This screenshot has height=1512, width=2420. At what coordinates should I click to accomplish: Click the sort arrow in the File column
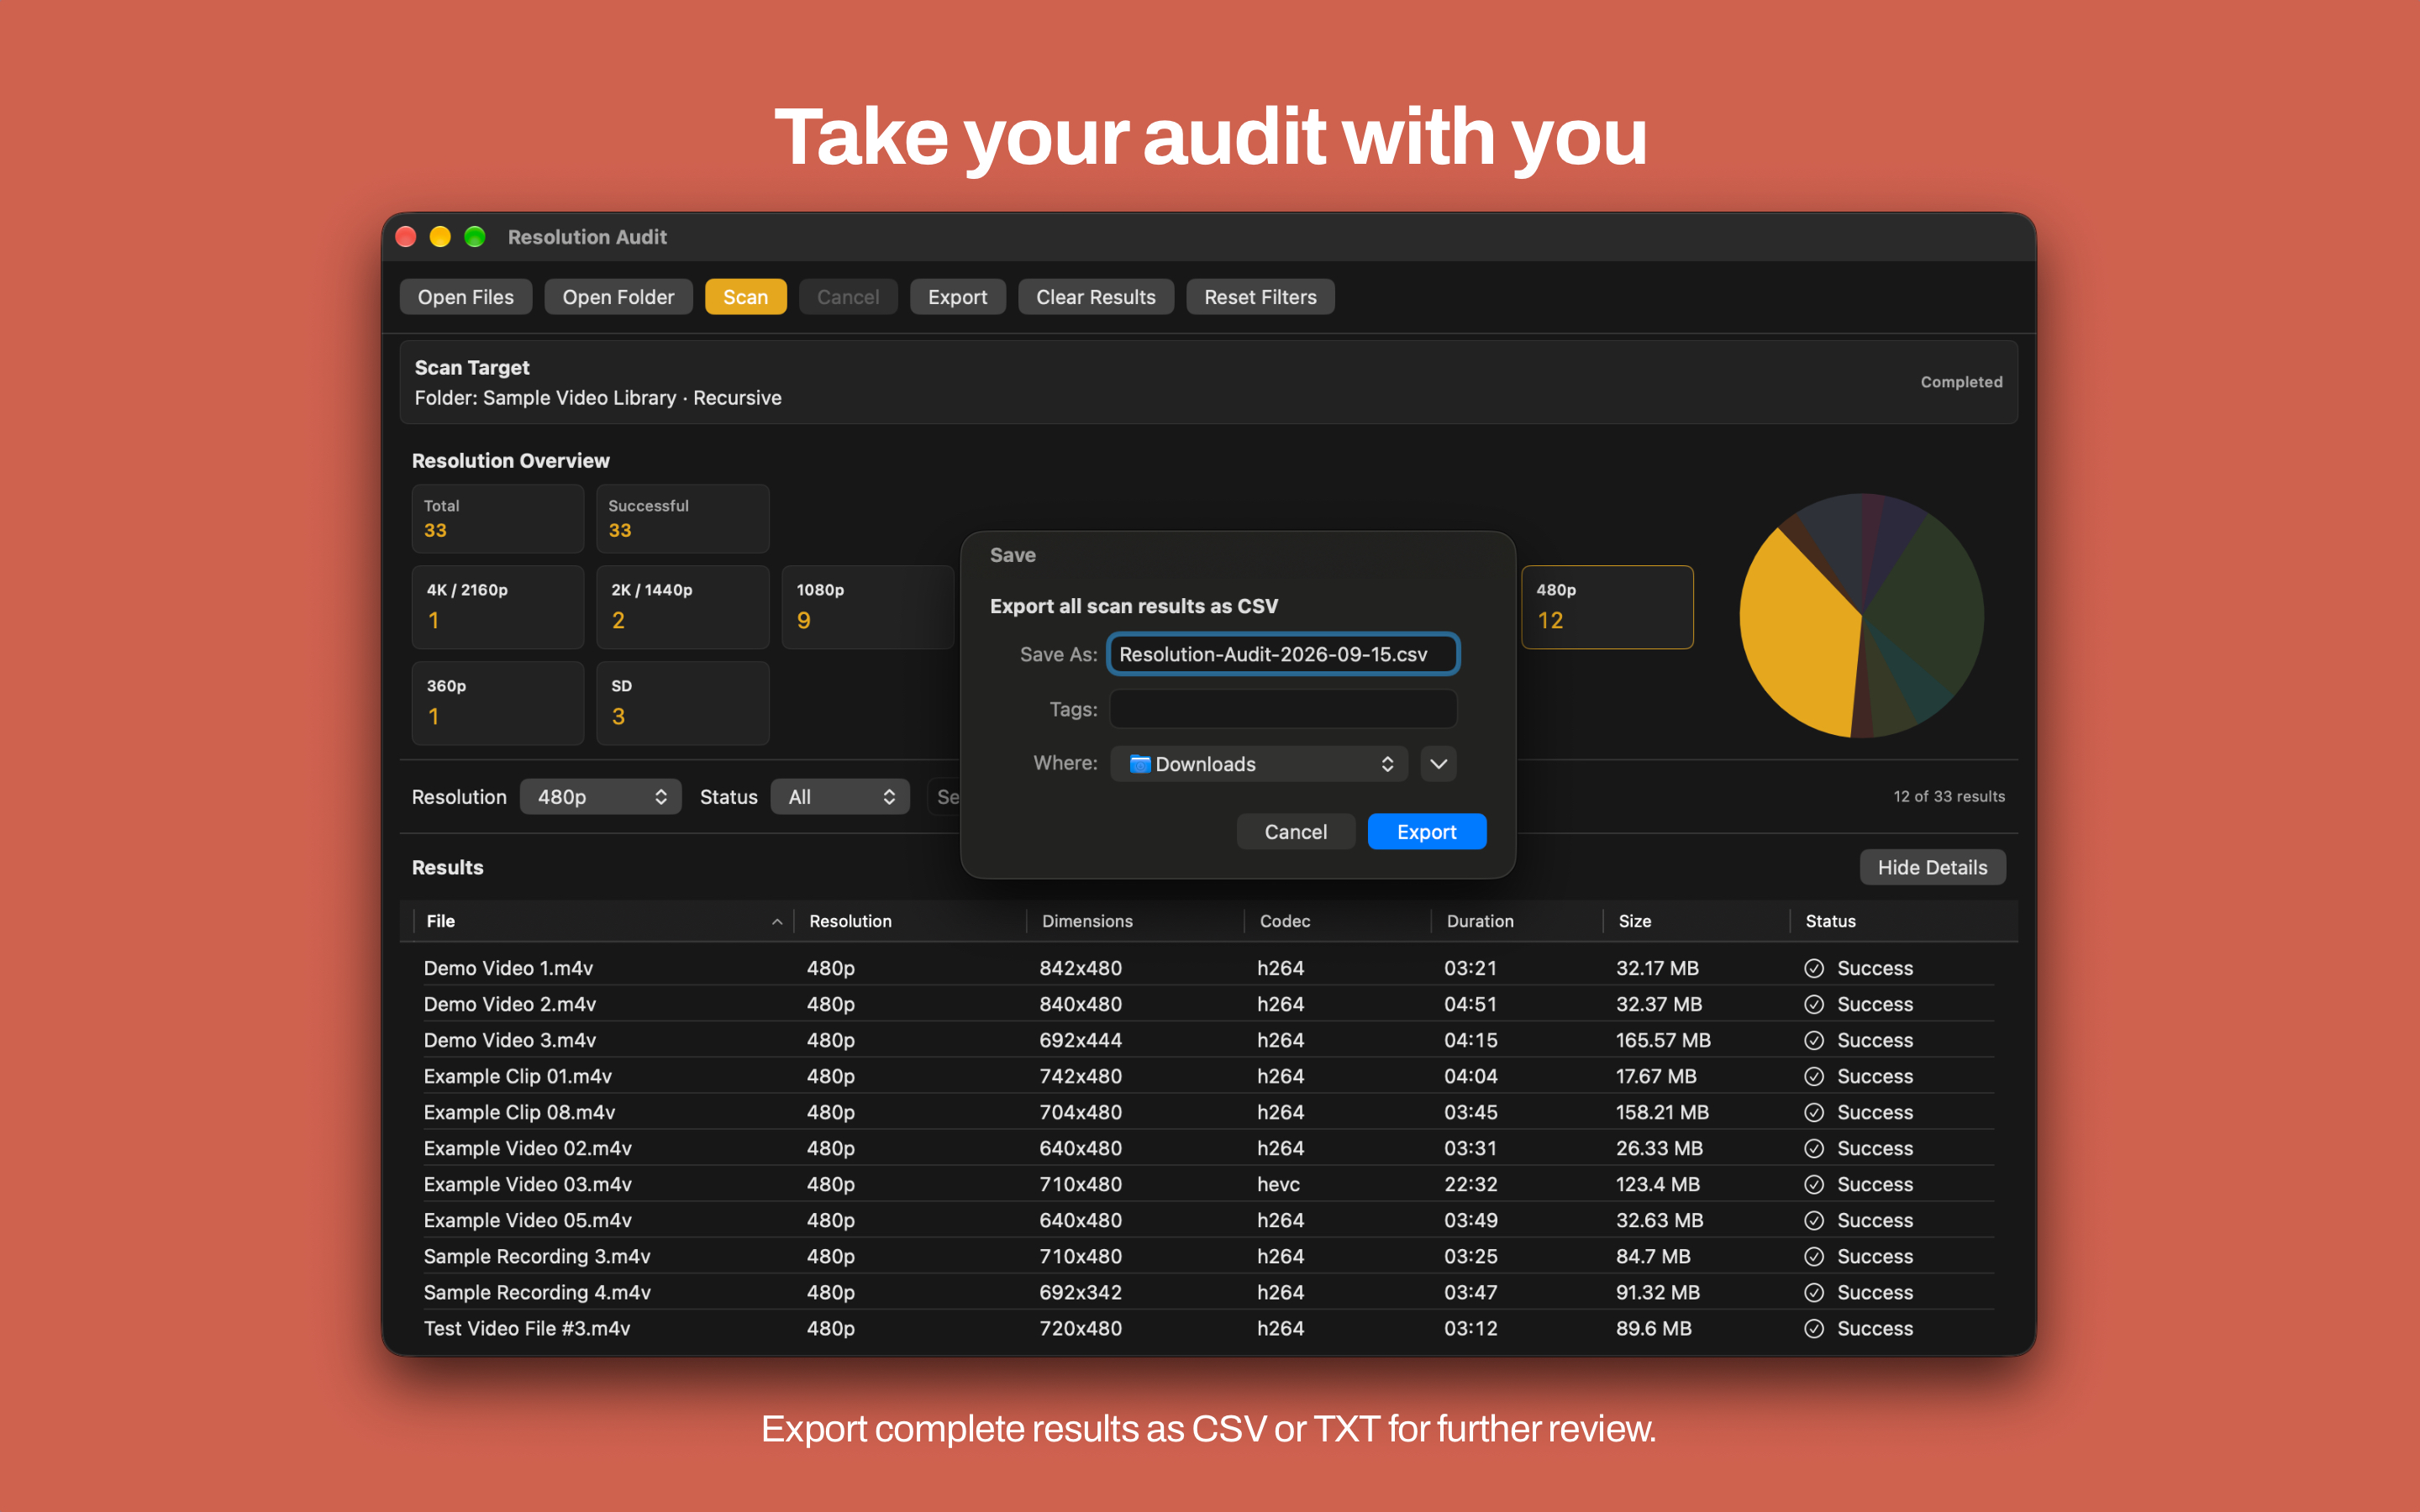(x=777, y=922)
